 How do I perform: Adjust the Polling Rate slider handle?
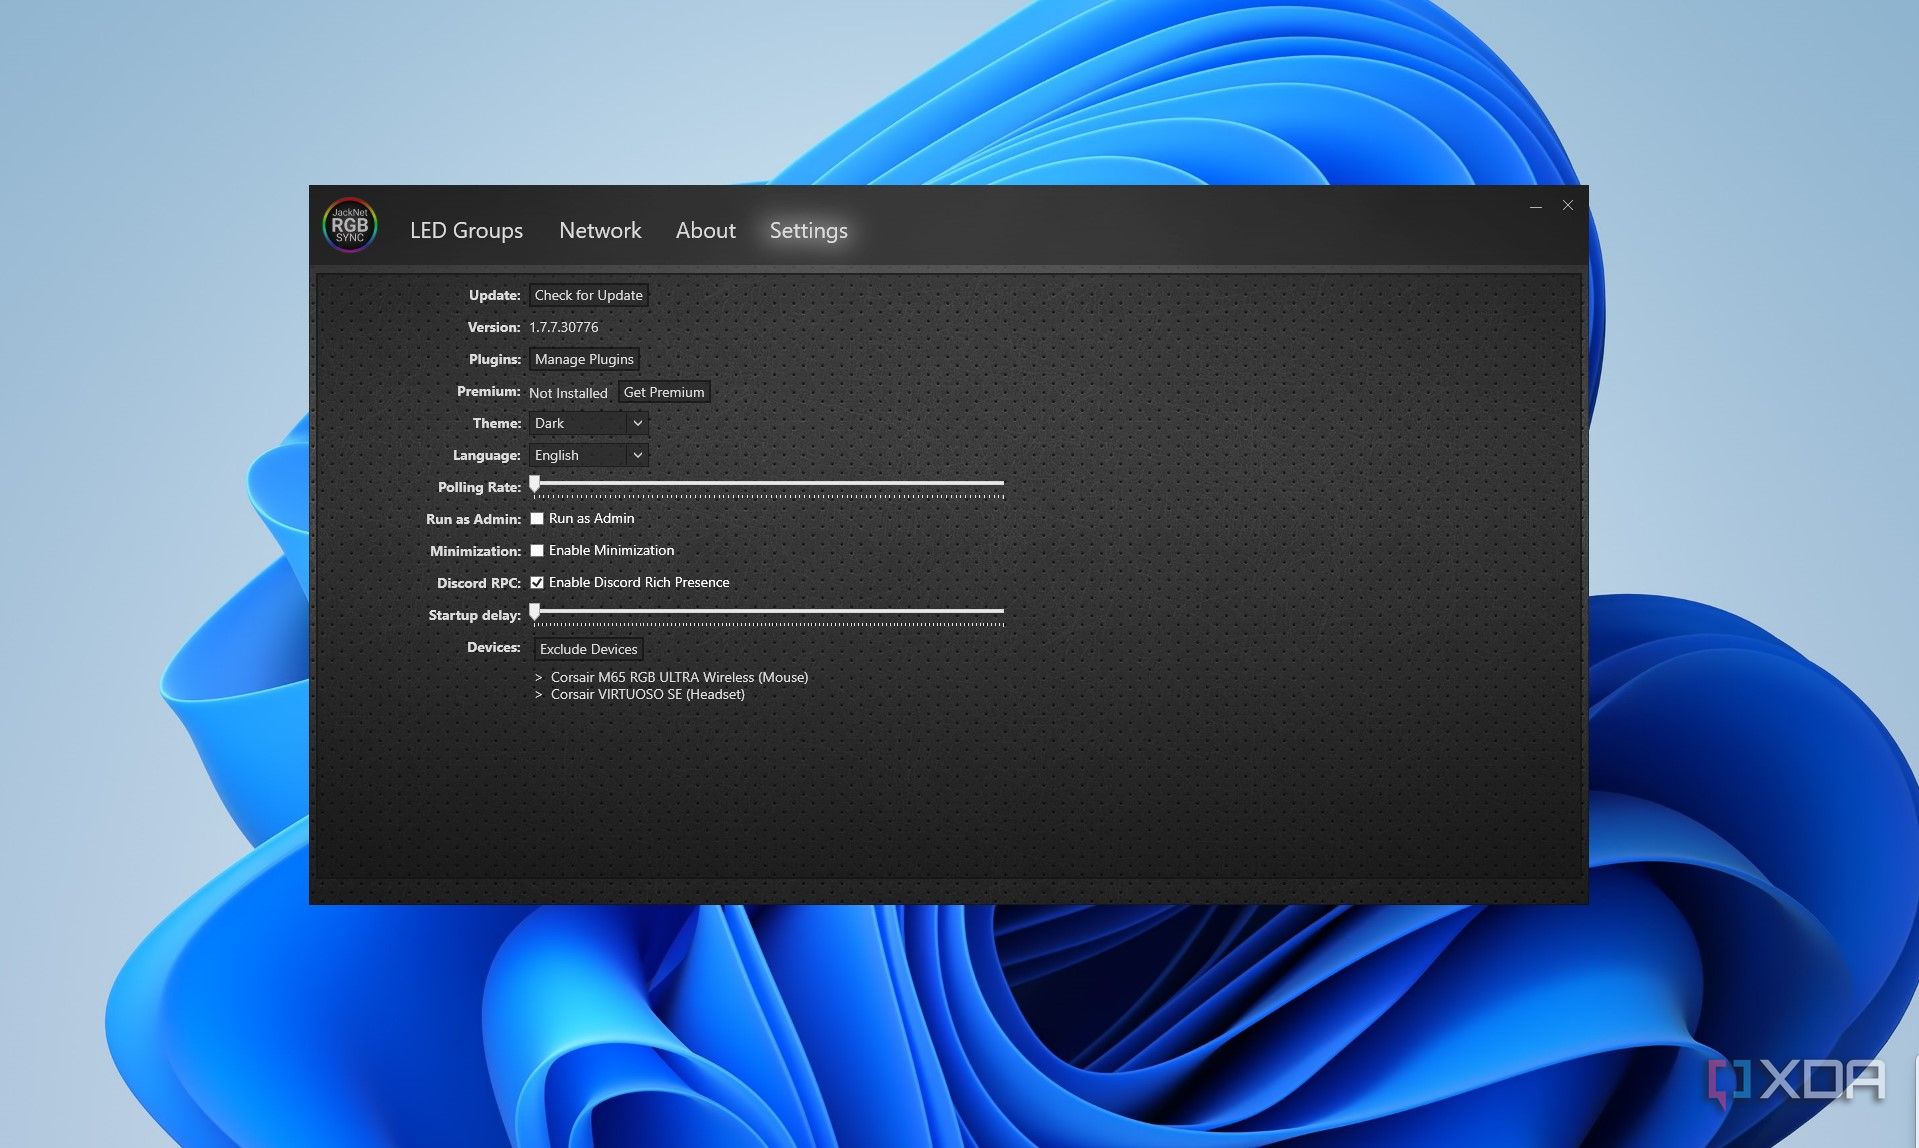(535, 484)
